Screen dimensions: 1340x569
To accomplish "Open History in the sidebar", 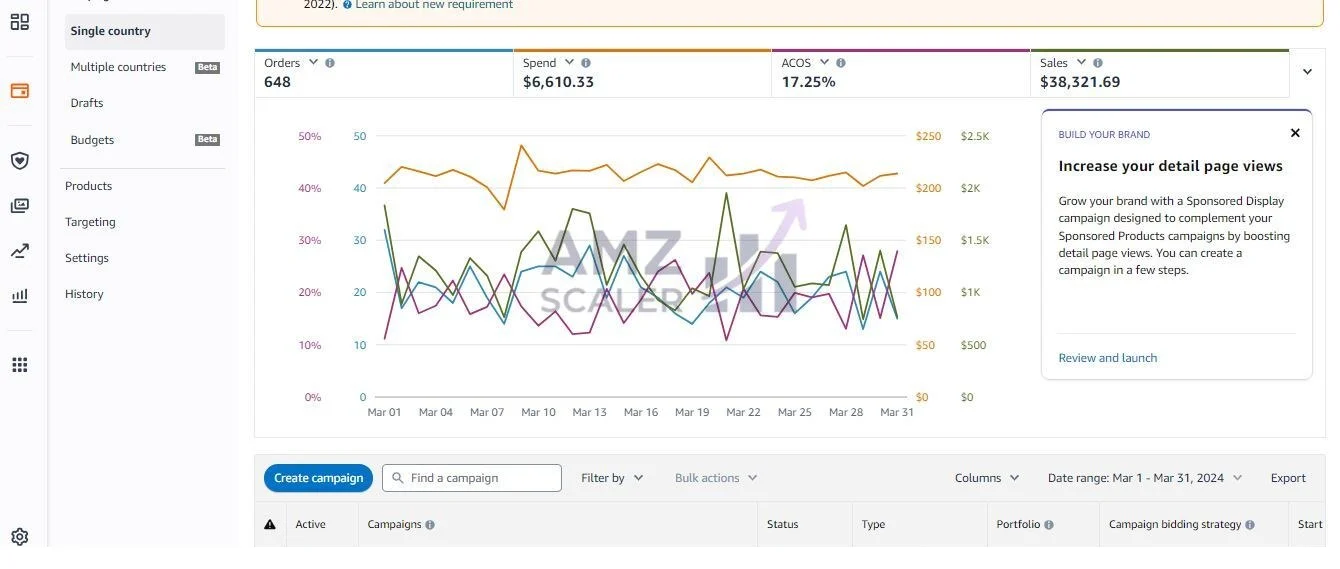I will pos(84,294).
